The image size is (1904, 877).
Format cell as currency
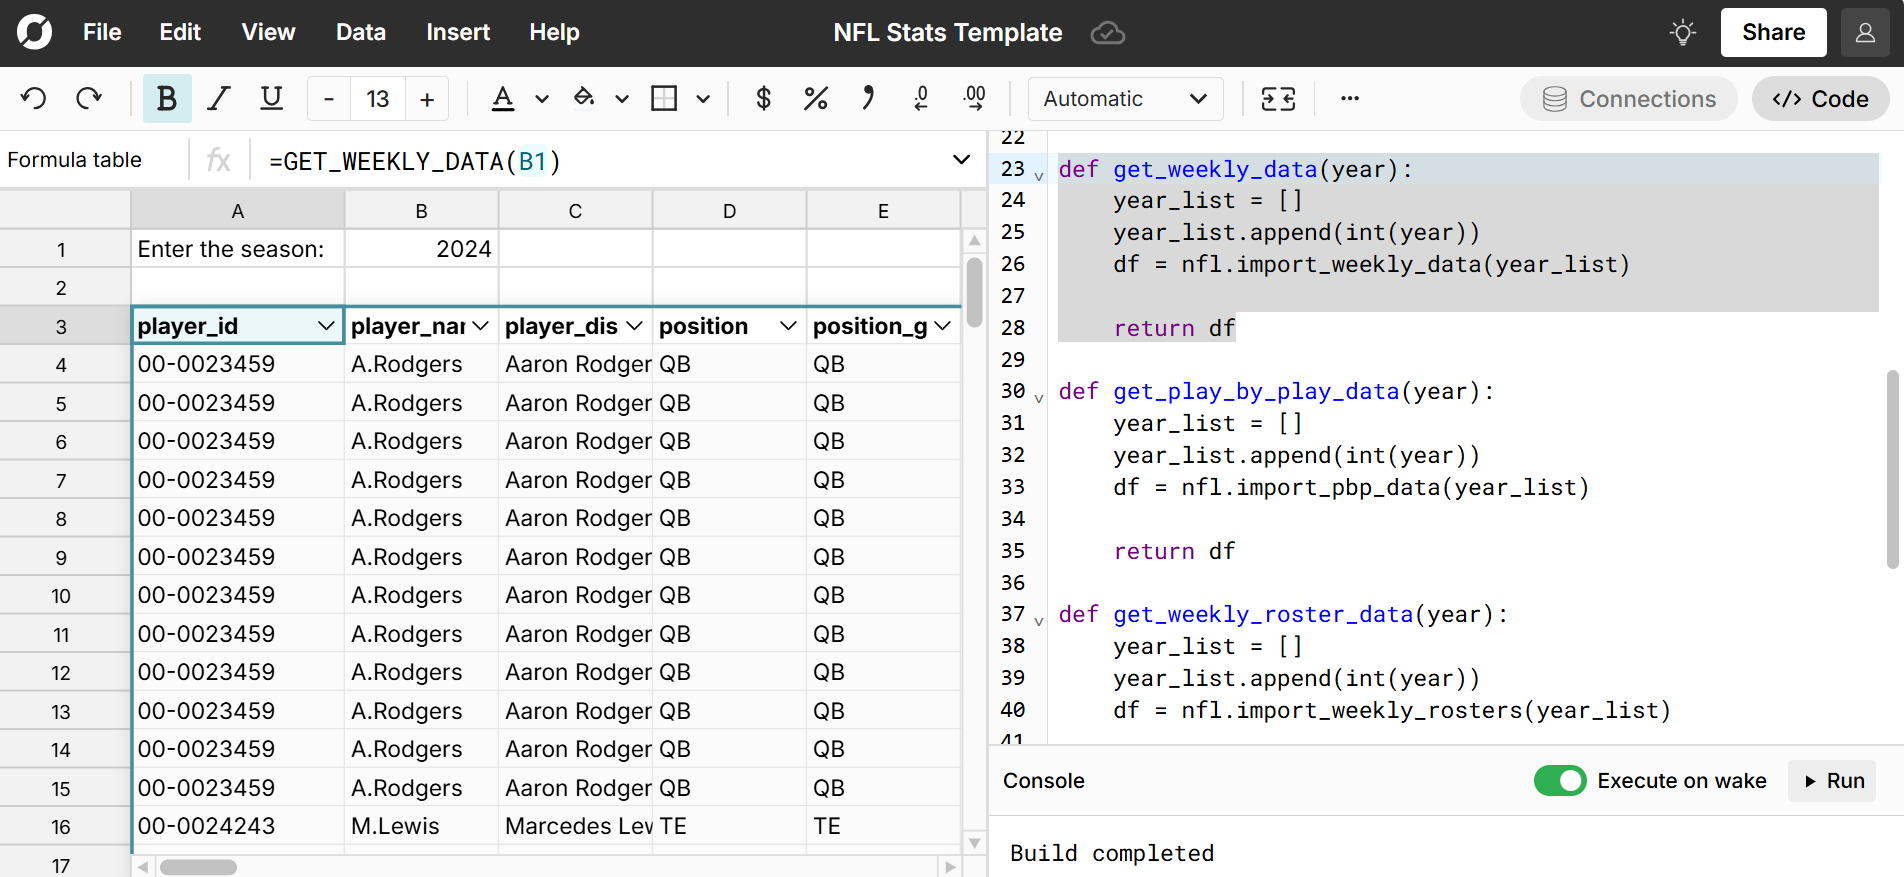763,98
